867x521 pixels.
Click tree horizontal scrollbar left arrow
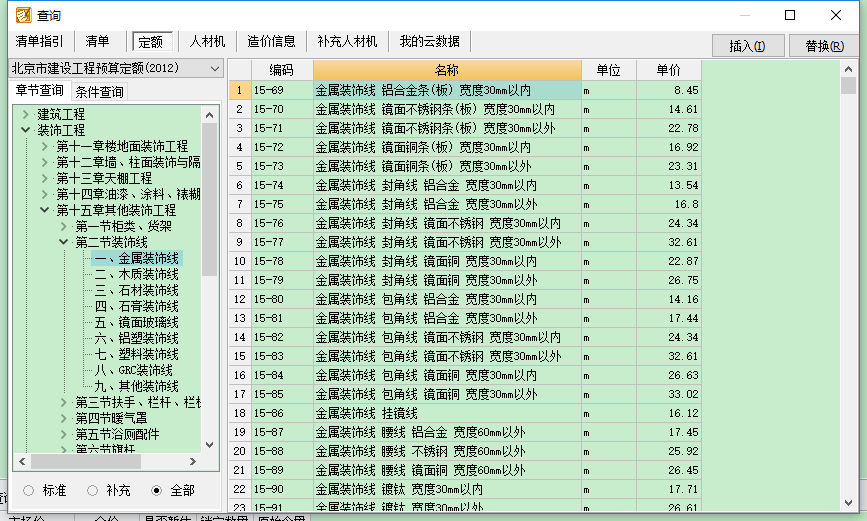click(22, 461)
